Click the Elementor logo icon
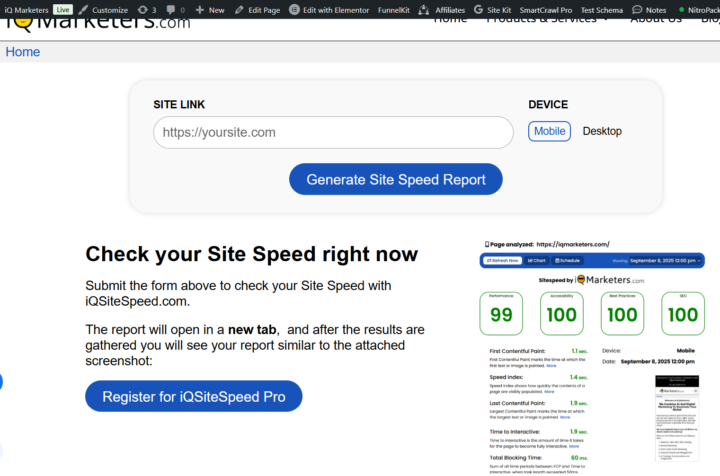 pos(294,10)
